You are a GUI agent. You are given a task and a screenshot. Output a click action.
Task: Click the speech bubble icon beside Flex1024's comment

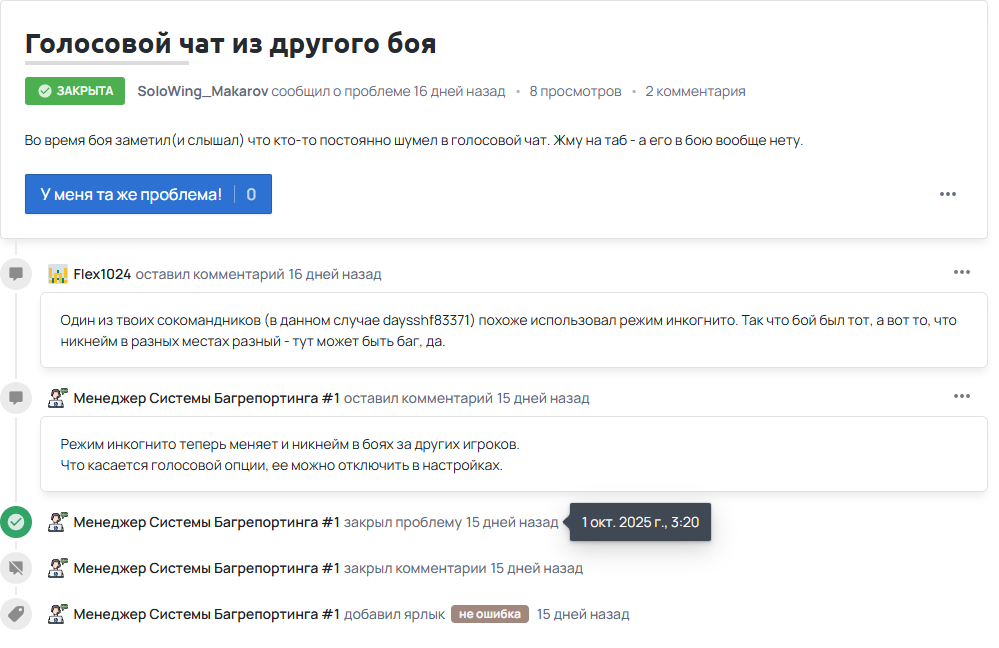click(16, 273)
